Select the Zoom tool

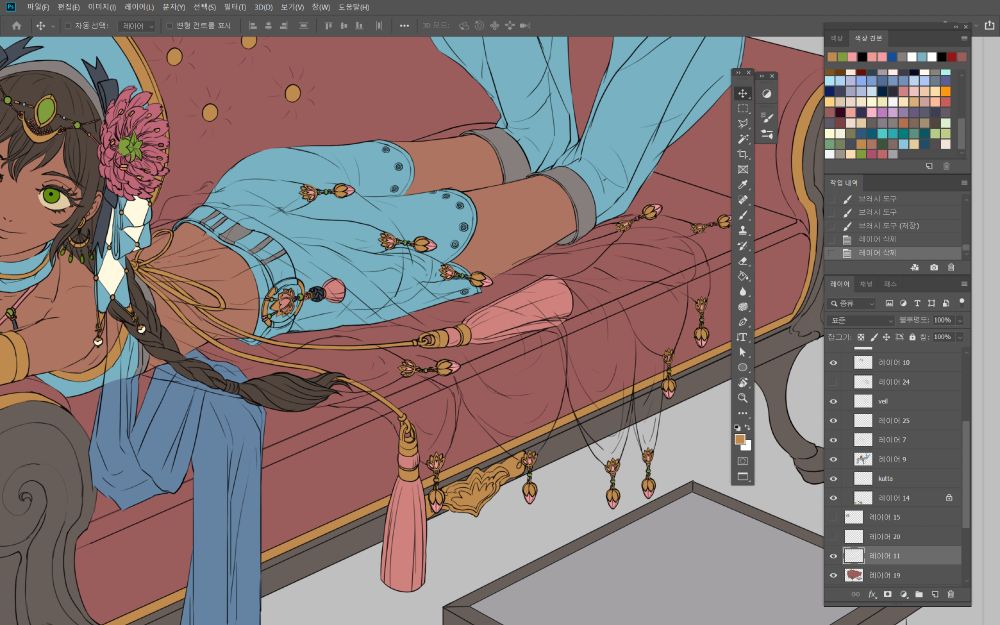[x=742, y=398]
